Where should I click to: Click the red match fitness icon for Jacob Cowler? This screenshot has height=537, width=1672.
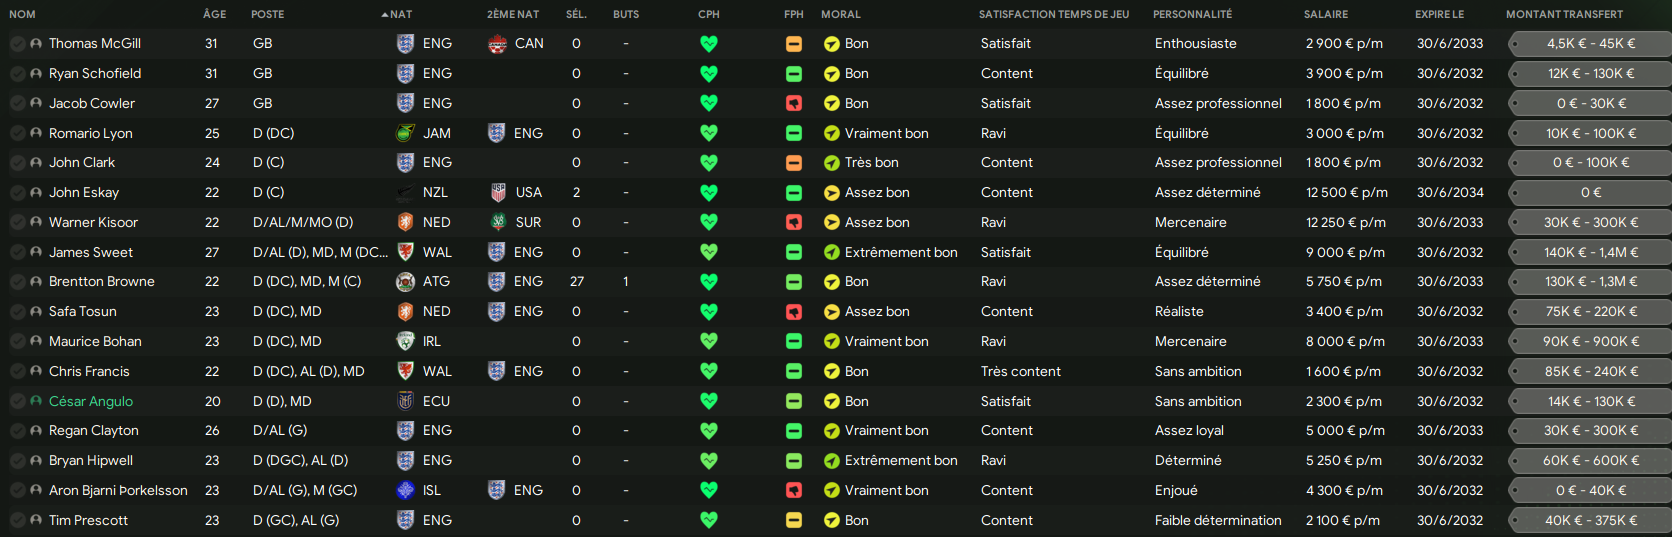click(793, 103)
